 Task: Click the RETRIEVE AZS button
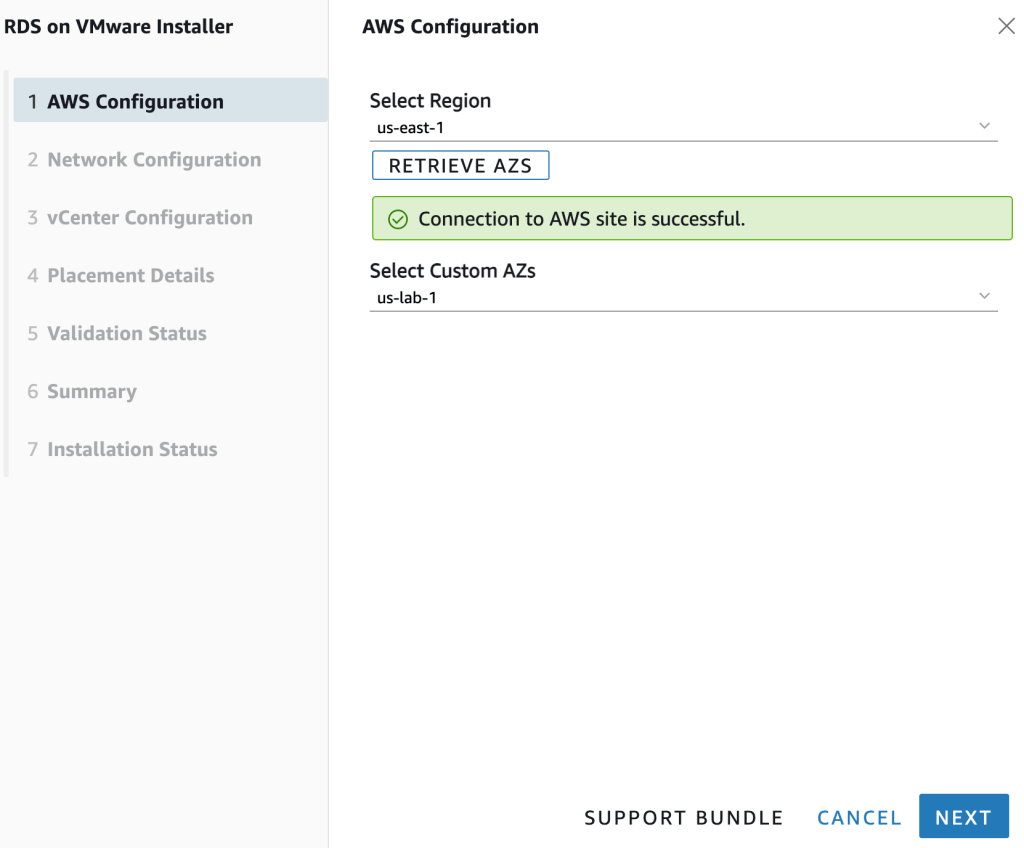point(460,165)
